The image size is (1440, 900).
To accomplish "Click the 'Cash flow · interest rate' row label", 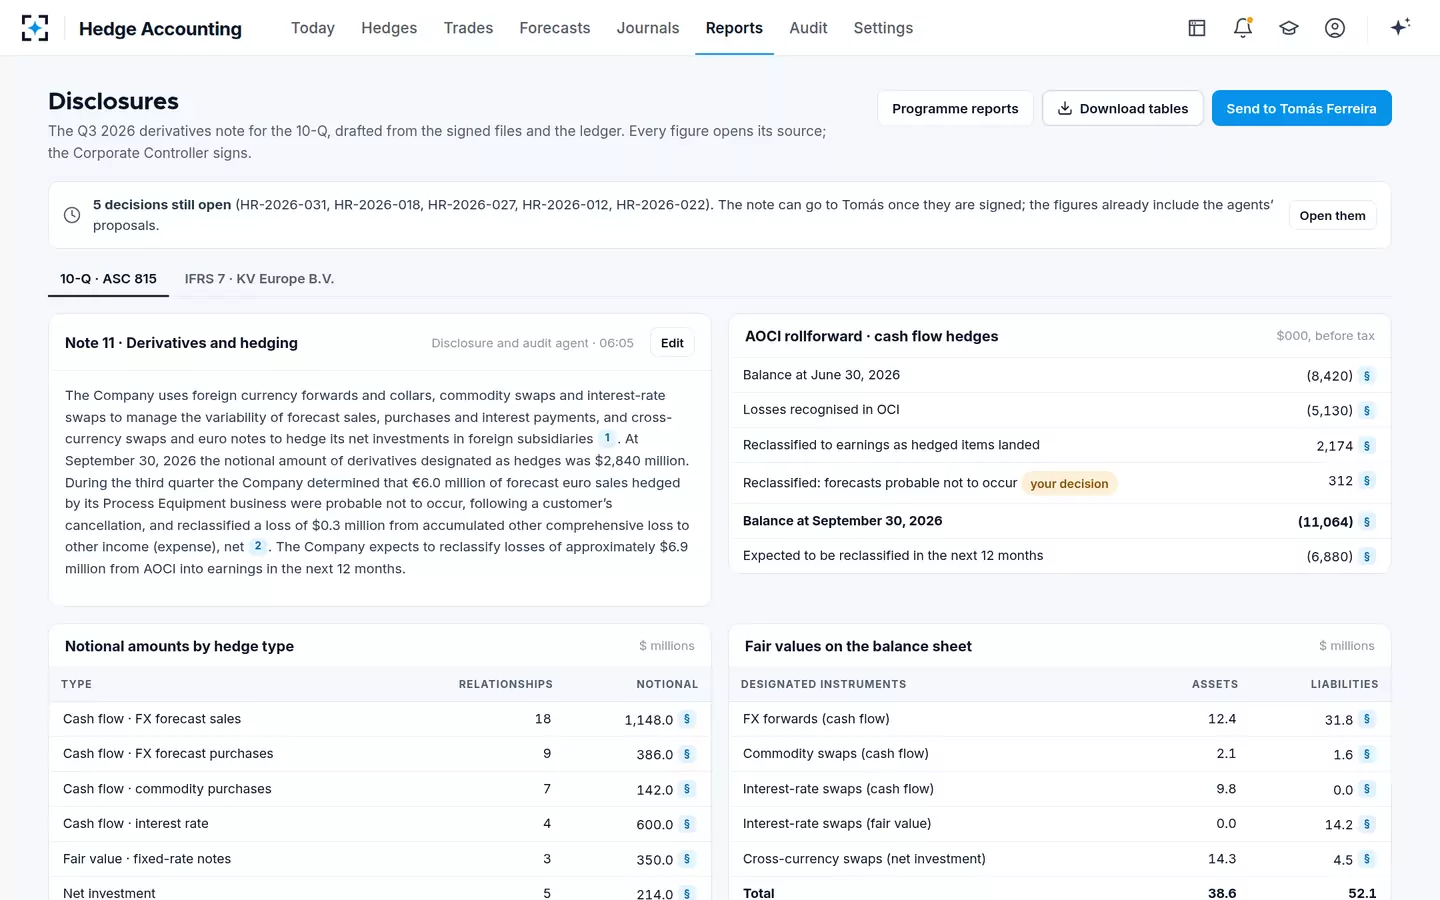I will pyautogui.click(x=136, y=824).
